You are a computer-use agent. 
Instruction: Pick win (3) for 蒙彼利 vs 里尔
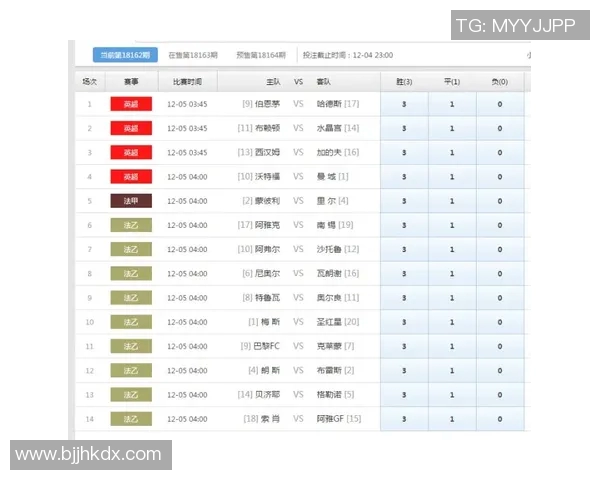pyautogui.click(x=404, y=201)
